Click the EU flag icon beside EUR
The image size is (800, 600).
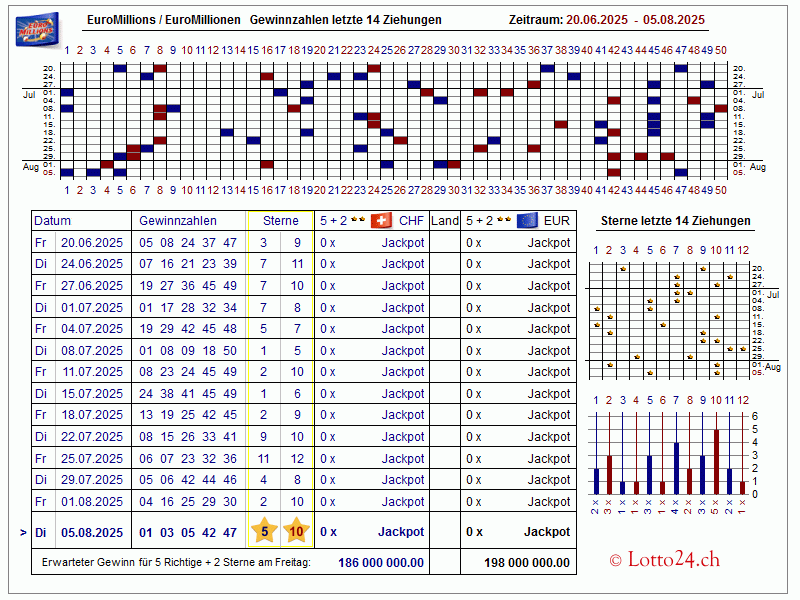click(x=527, y=220)
